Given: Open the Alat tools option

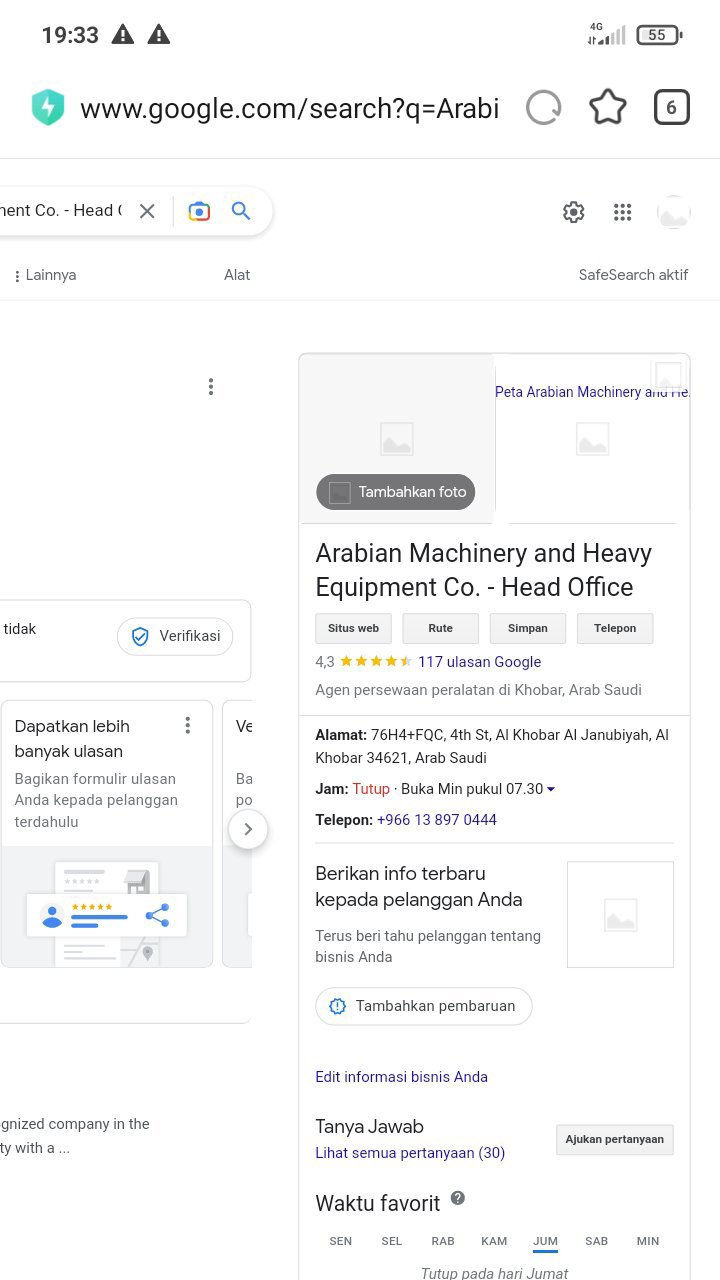Looking at the screenshot, I should (x=237, y=275).
